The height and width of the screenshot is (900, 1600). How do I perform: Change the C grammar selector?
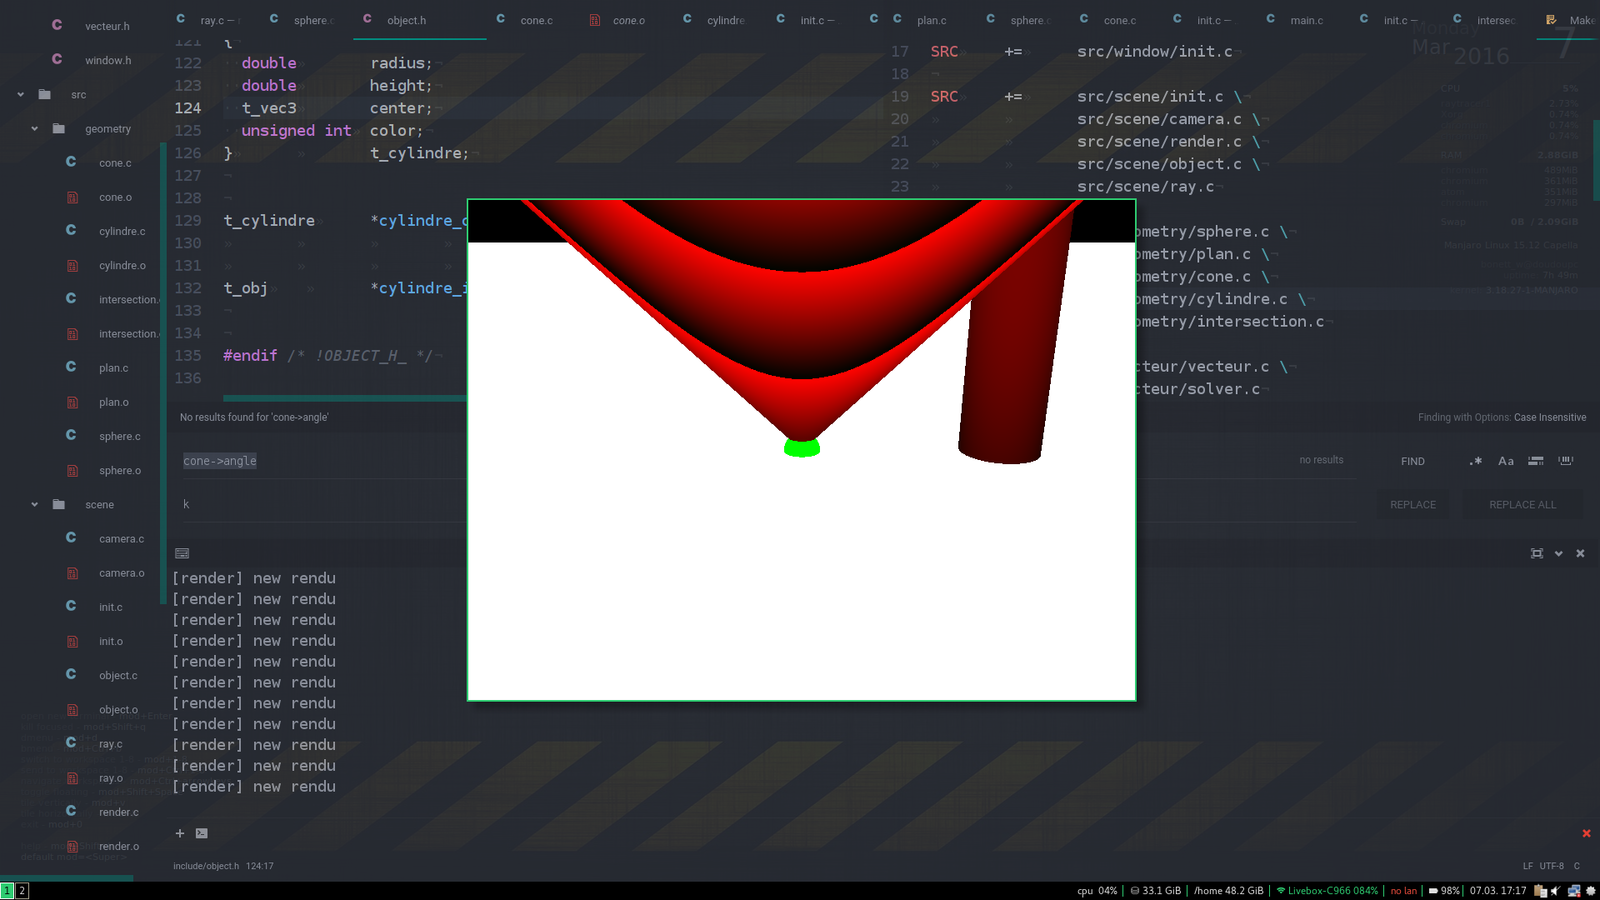click(x=1577, y=866)
